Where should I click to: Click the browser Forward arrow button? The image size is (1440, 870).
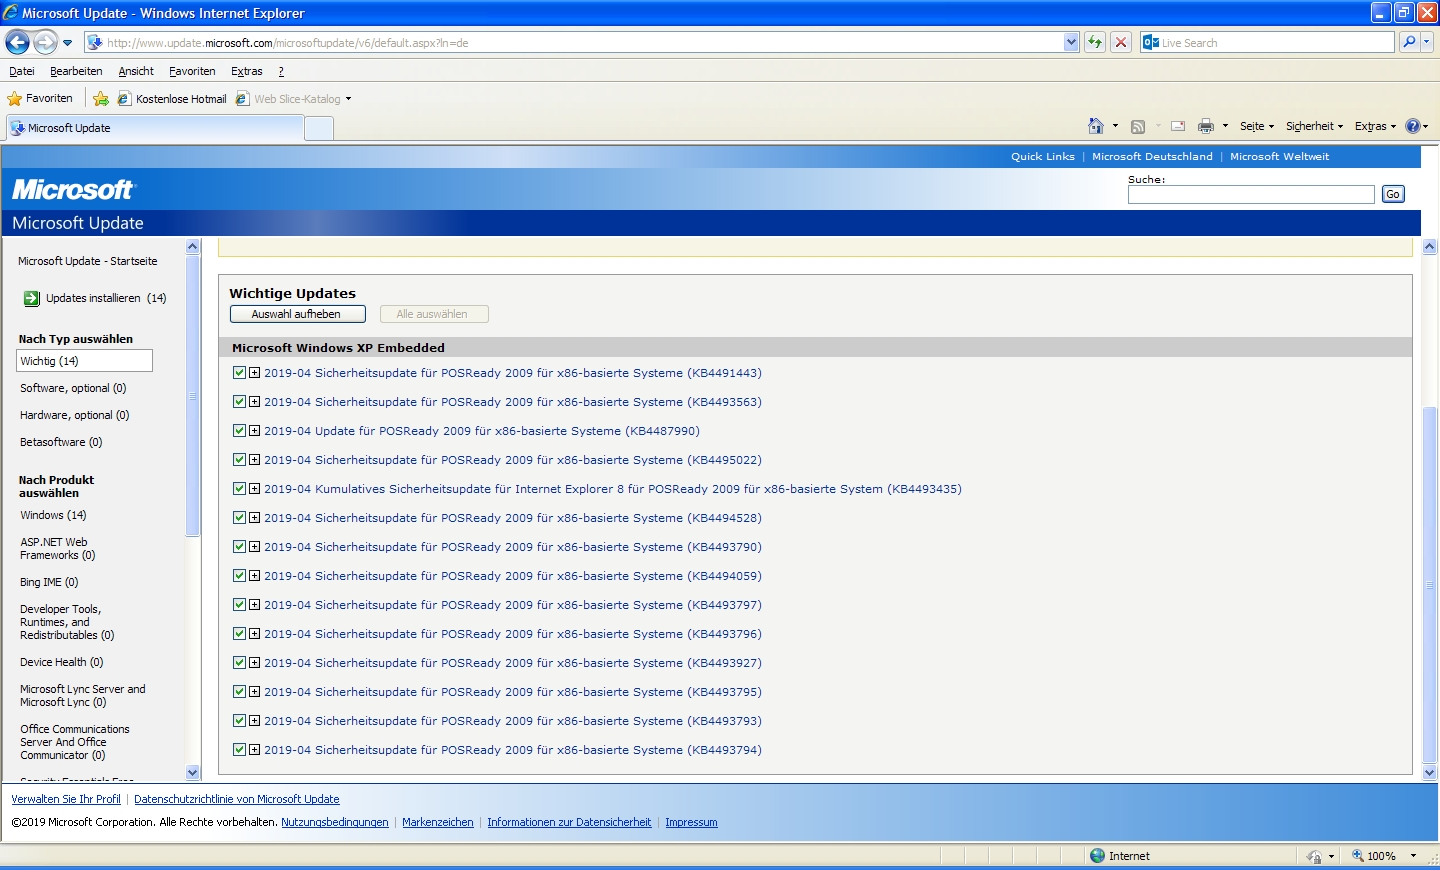tap(46, 42)
